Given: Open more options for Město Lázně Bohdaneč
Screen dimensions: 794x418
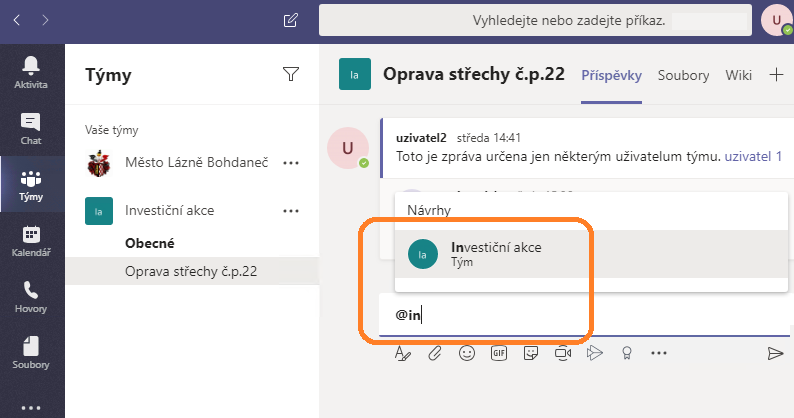Looking at the screenshot, I should point(291,163).
